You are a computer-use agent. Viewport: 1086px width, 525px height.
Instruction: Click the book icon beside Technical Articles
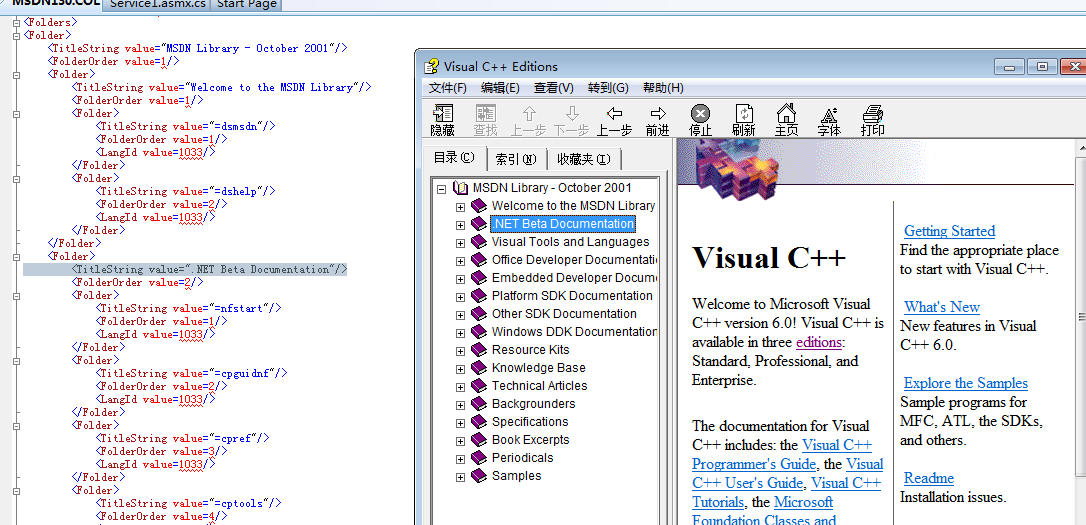click(479, 386)
